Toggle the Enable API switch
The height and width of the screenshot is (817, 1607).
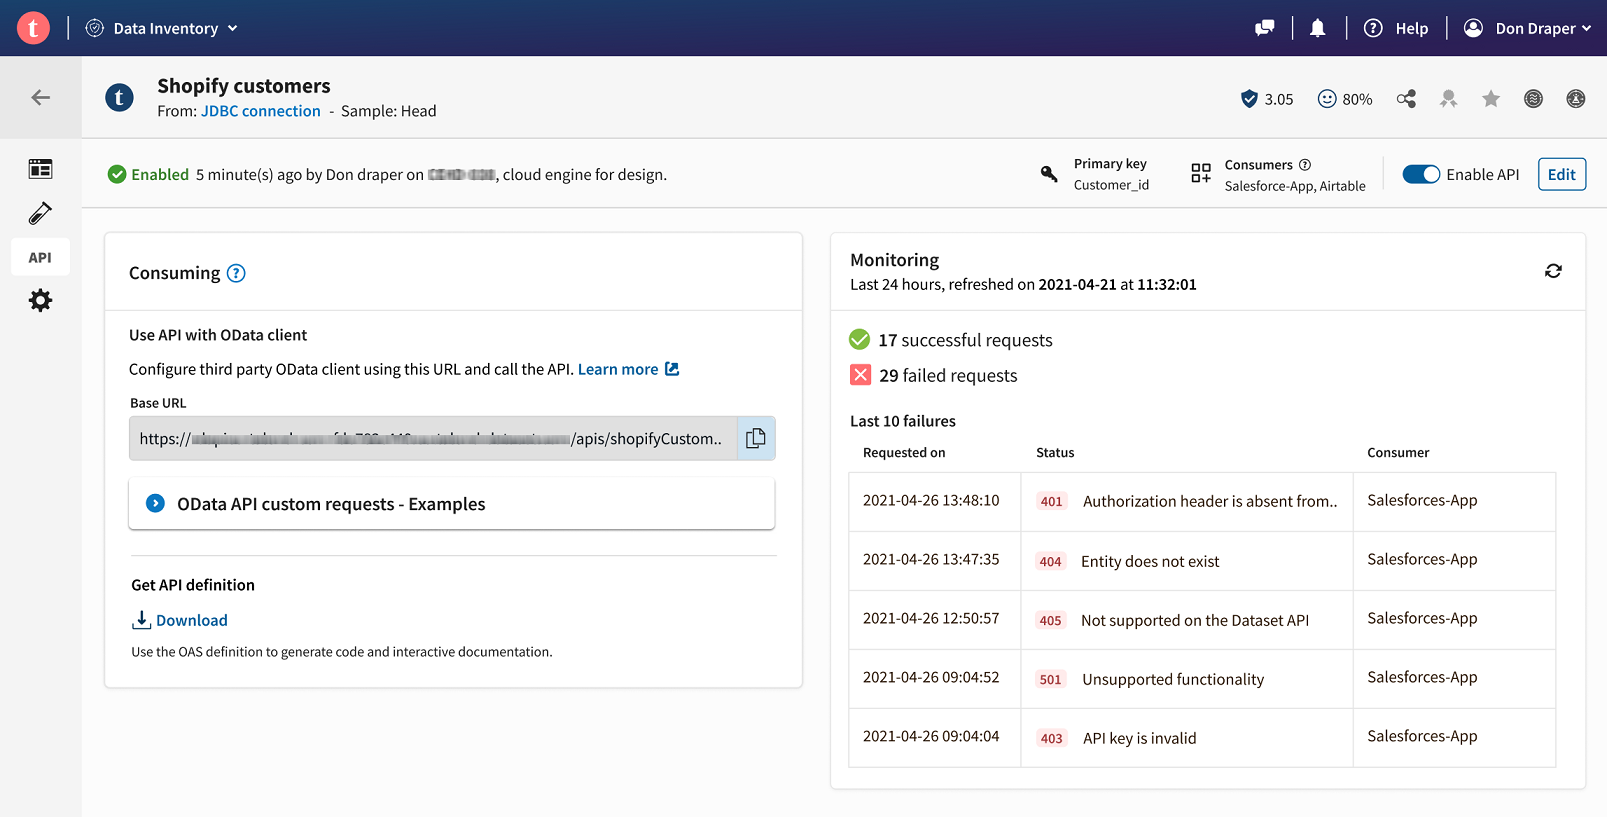click(x=1421, y=174)
